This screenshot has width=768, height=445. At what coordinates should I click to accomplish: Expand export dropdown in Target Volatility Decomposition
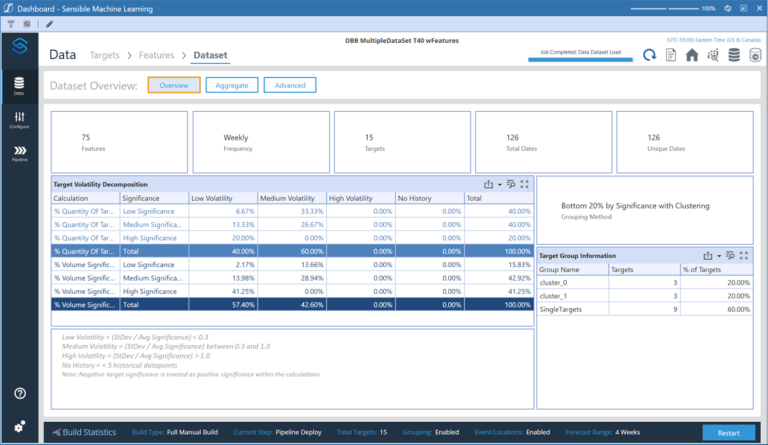pos(500,184)
